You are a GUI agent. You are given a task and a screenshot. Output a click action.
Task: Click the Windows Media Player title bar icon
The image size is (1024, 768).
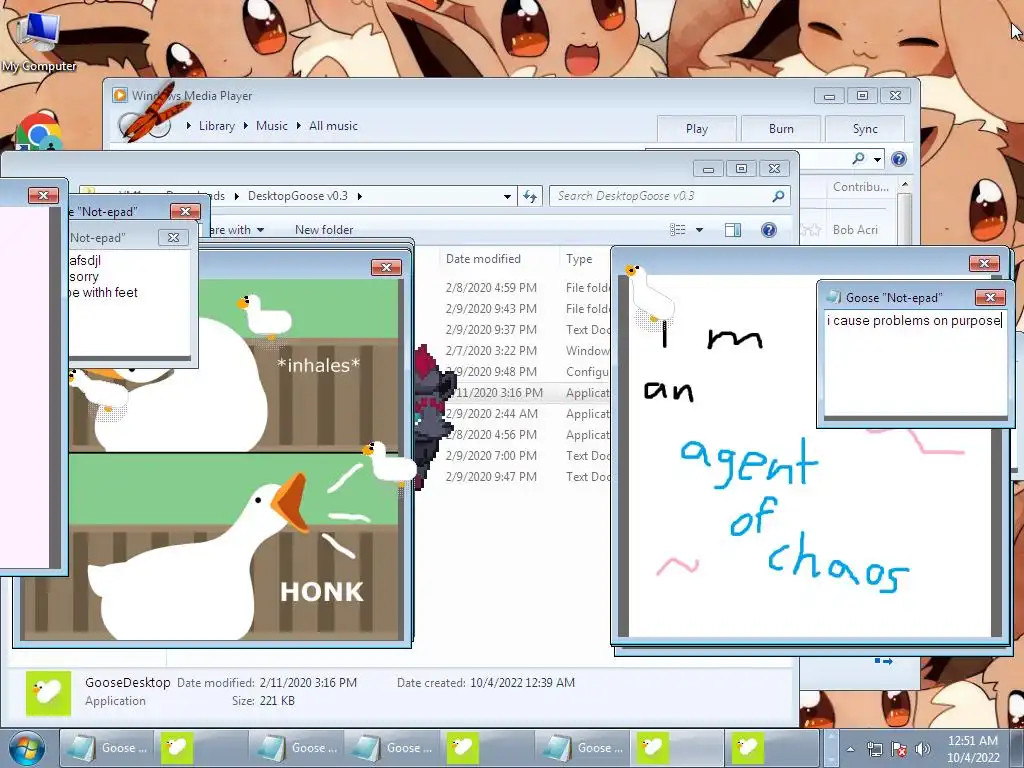120,95
